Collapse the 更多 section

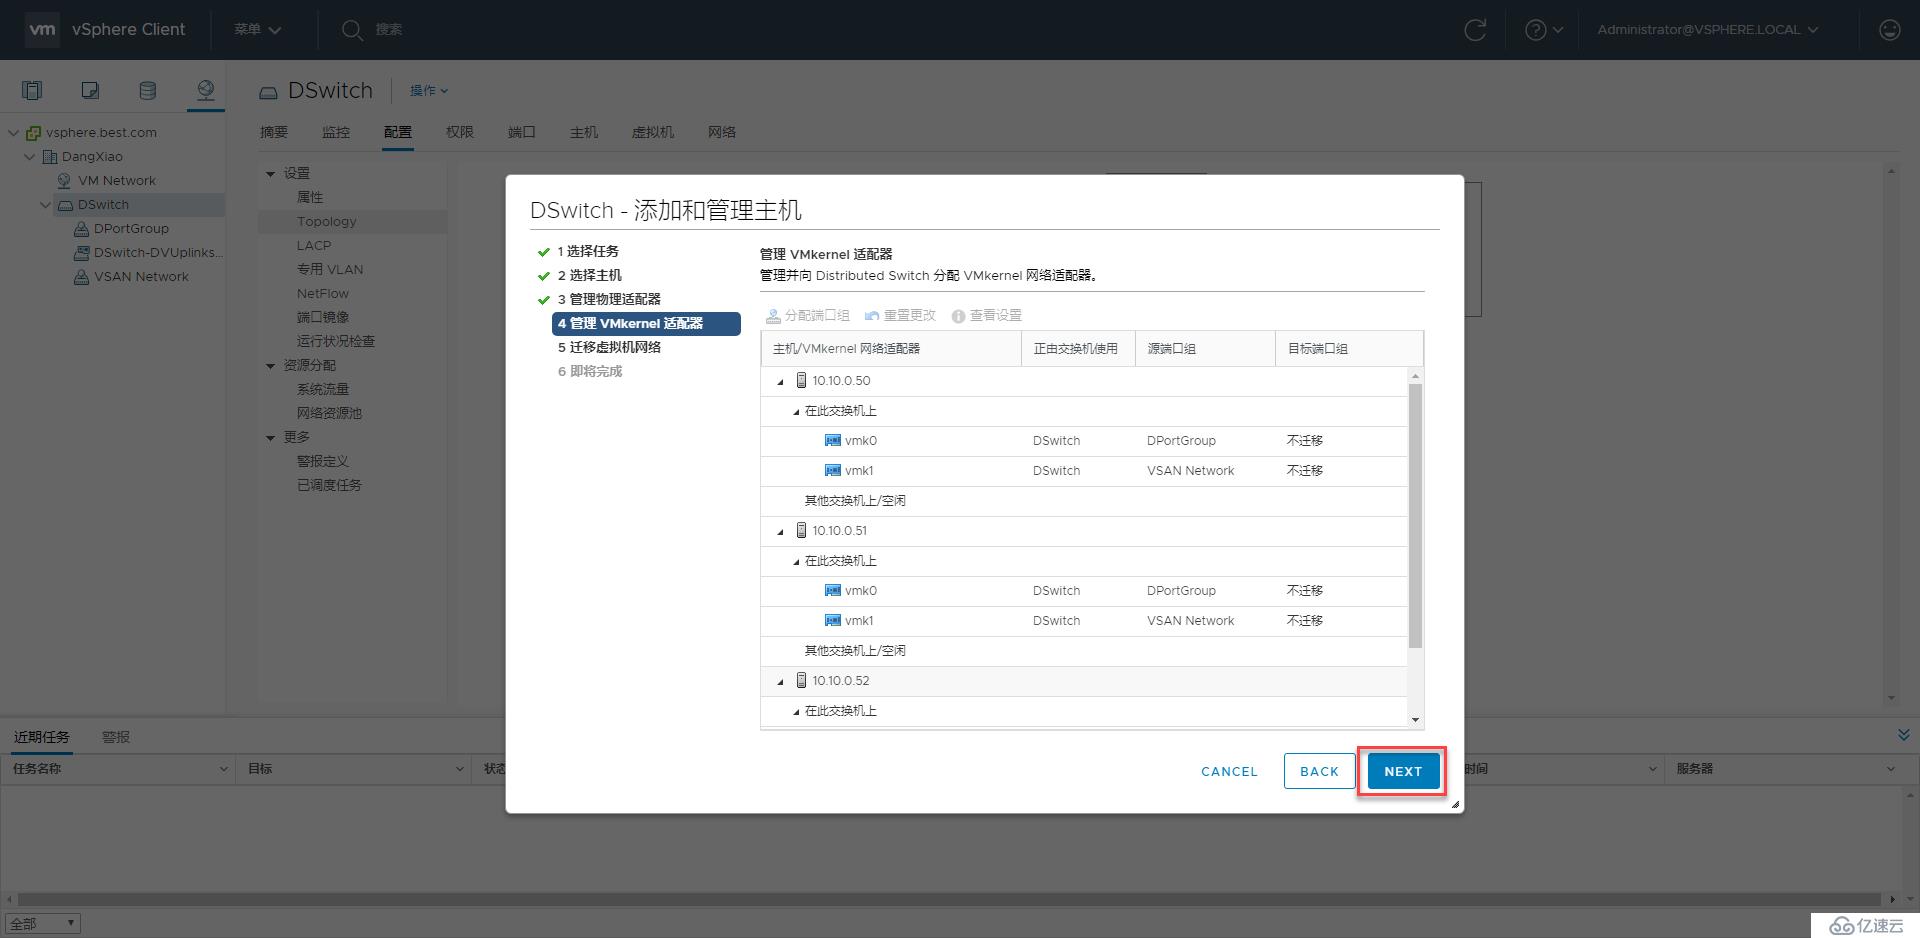pos(270,438)
